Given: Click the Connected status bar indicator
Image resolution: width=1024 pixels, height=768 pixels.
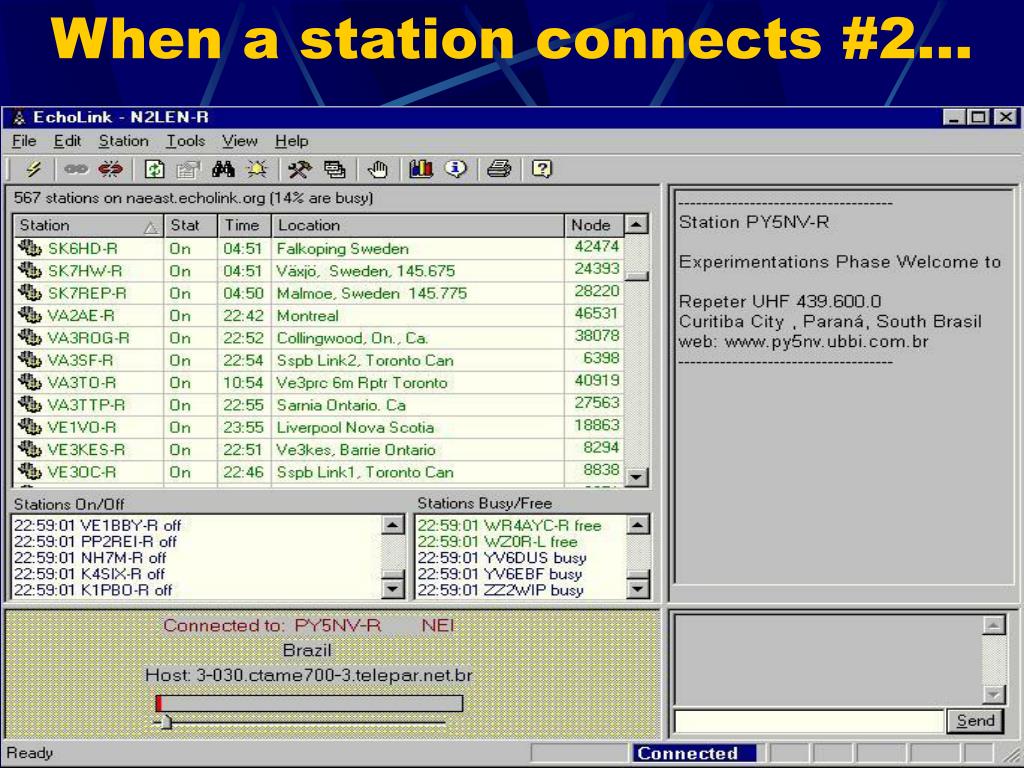Looking at the screenshot, I should [x=694, y=753].
